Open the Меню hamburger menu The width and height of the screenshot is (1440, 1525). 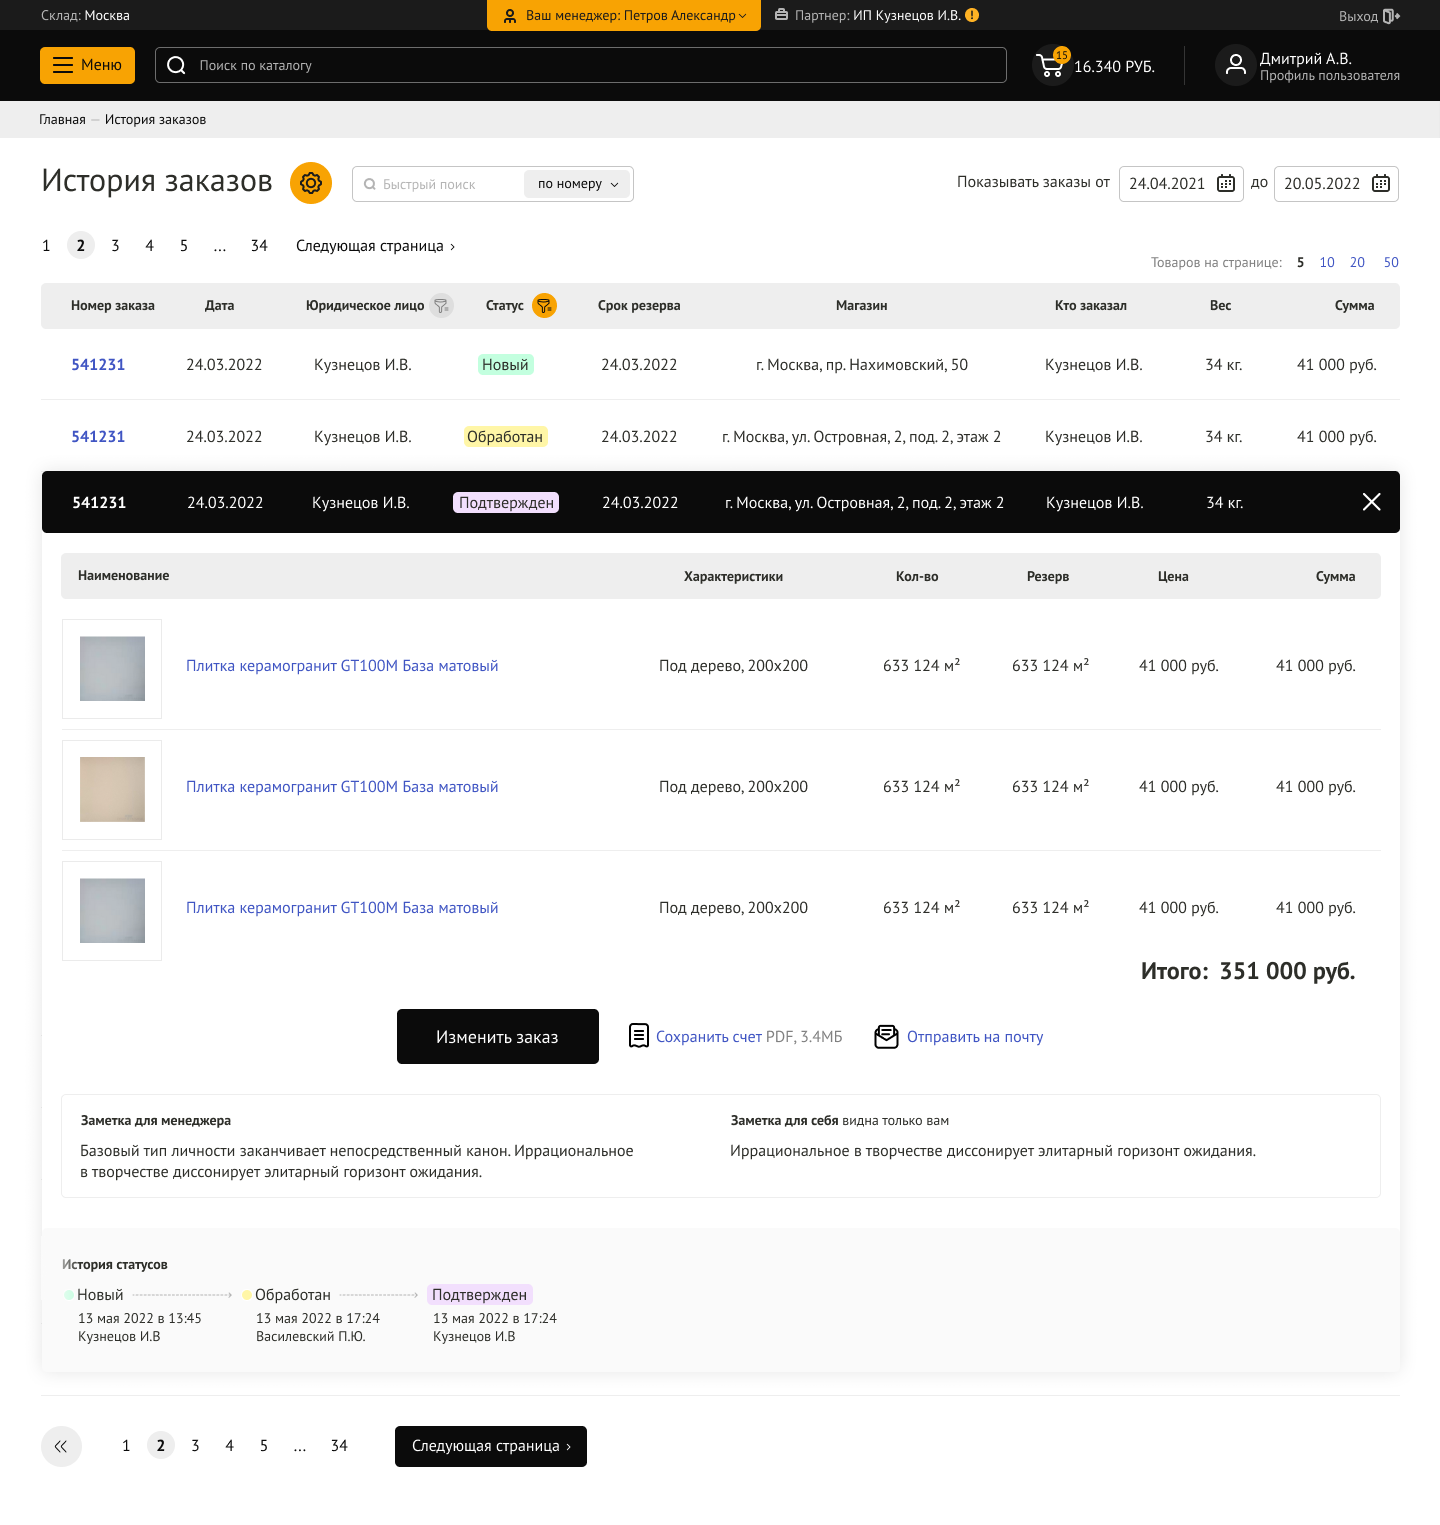pos(87,65)
